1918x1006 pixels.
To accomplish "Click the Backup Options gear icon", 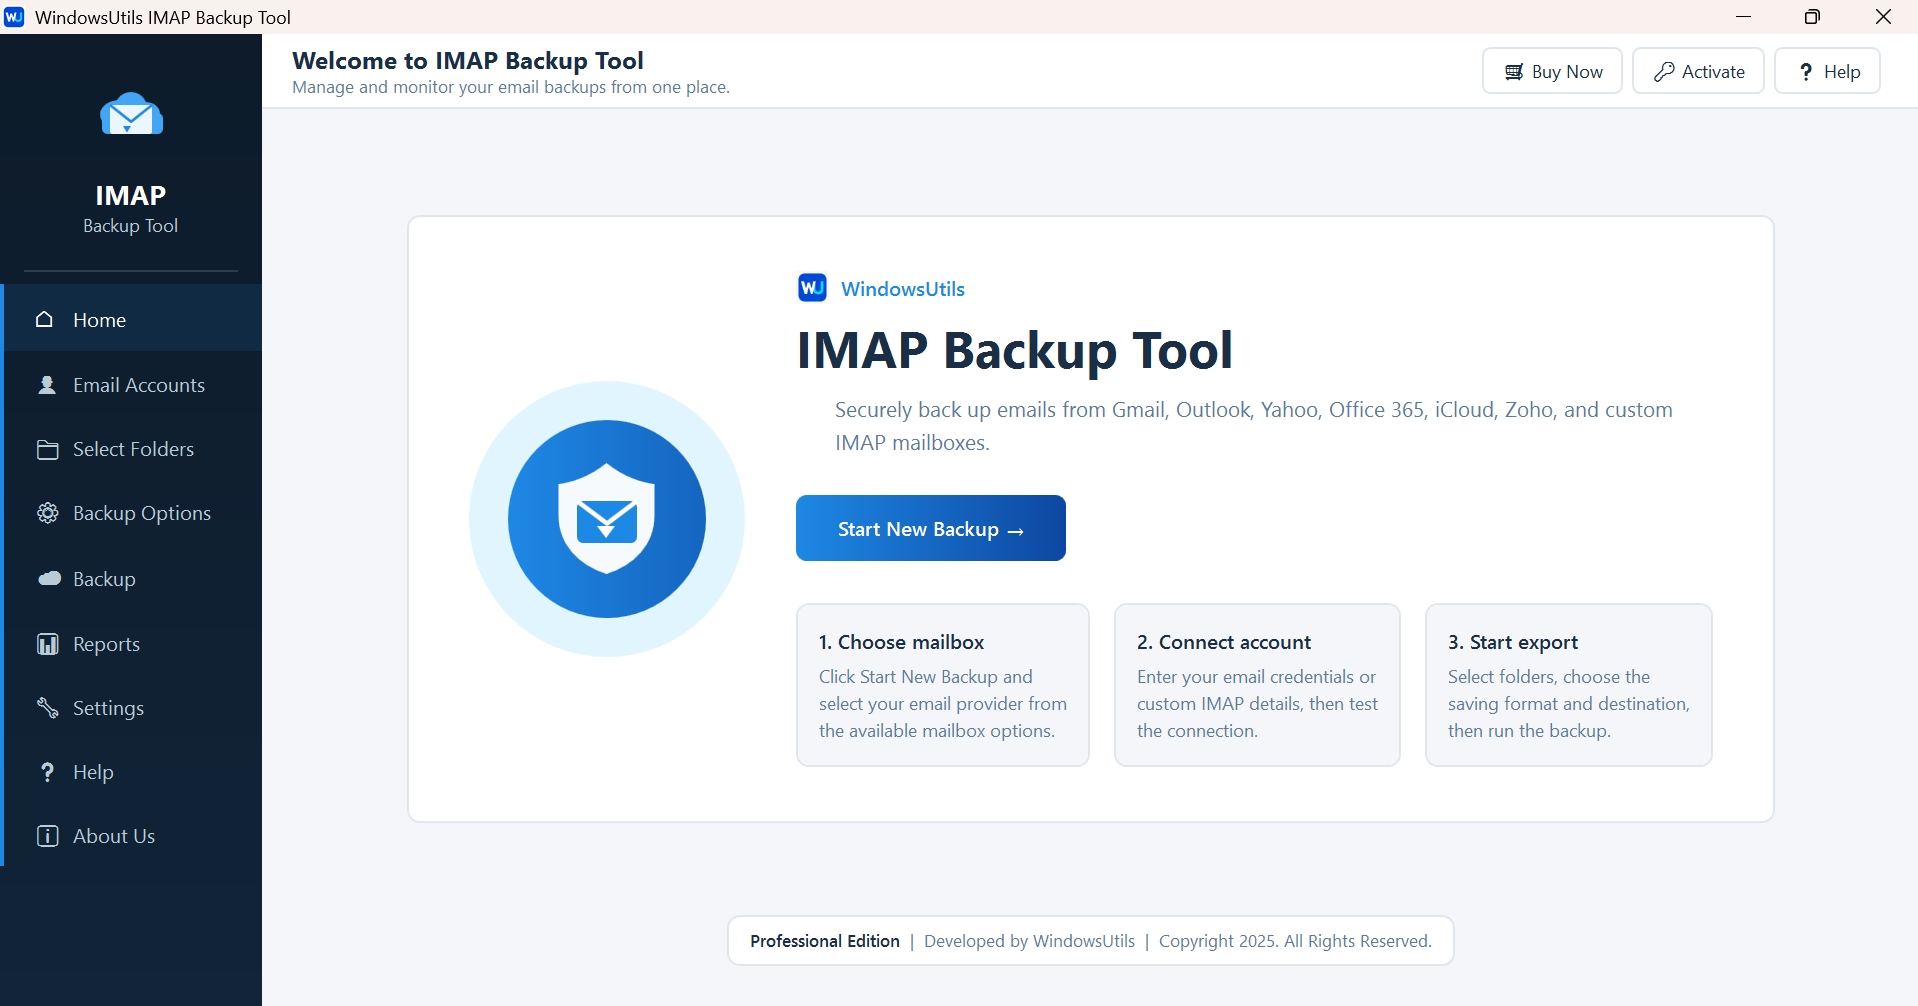I will (48, 513).
